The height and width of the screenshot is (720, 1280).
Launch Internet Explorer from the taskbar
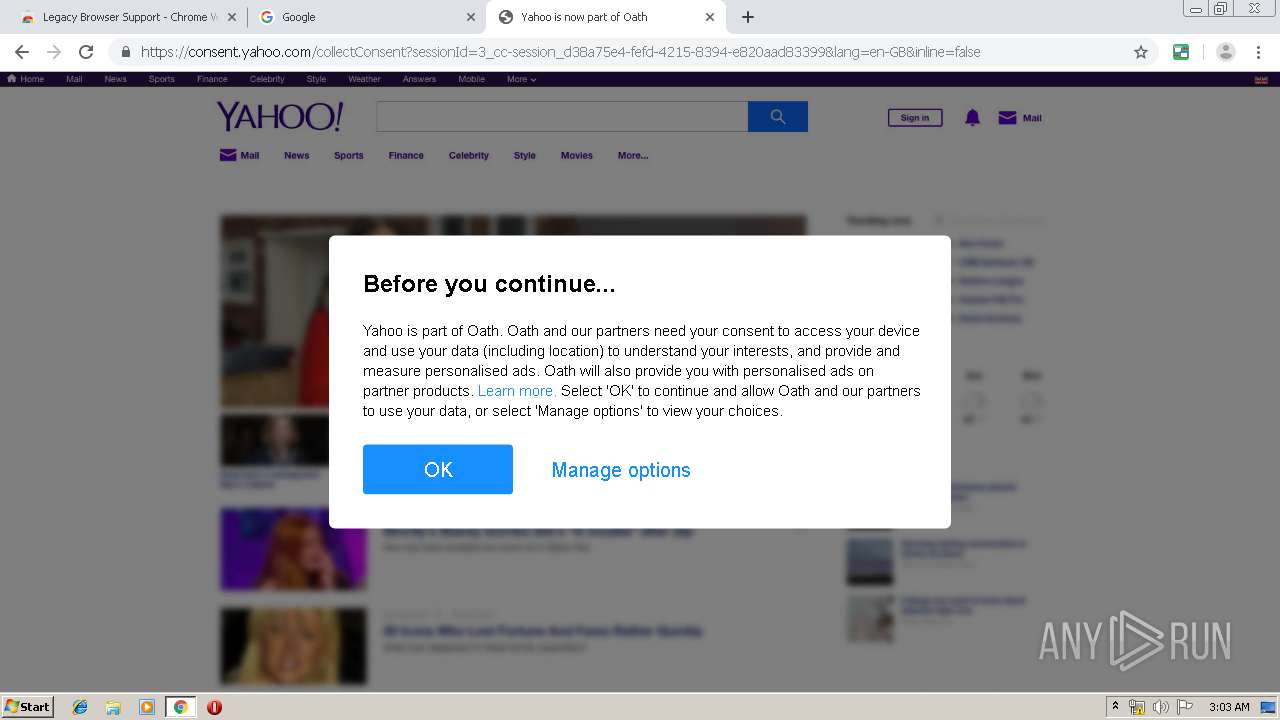80,707
